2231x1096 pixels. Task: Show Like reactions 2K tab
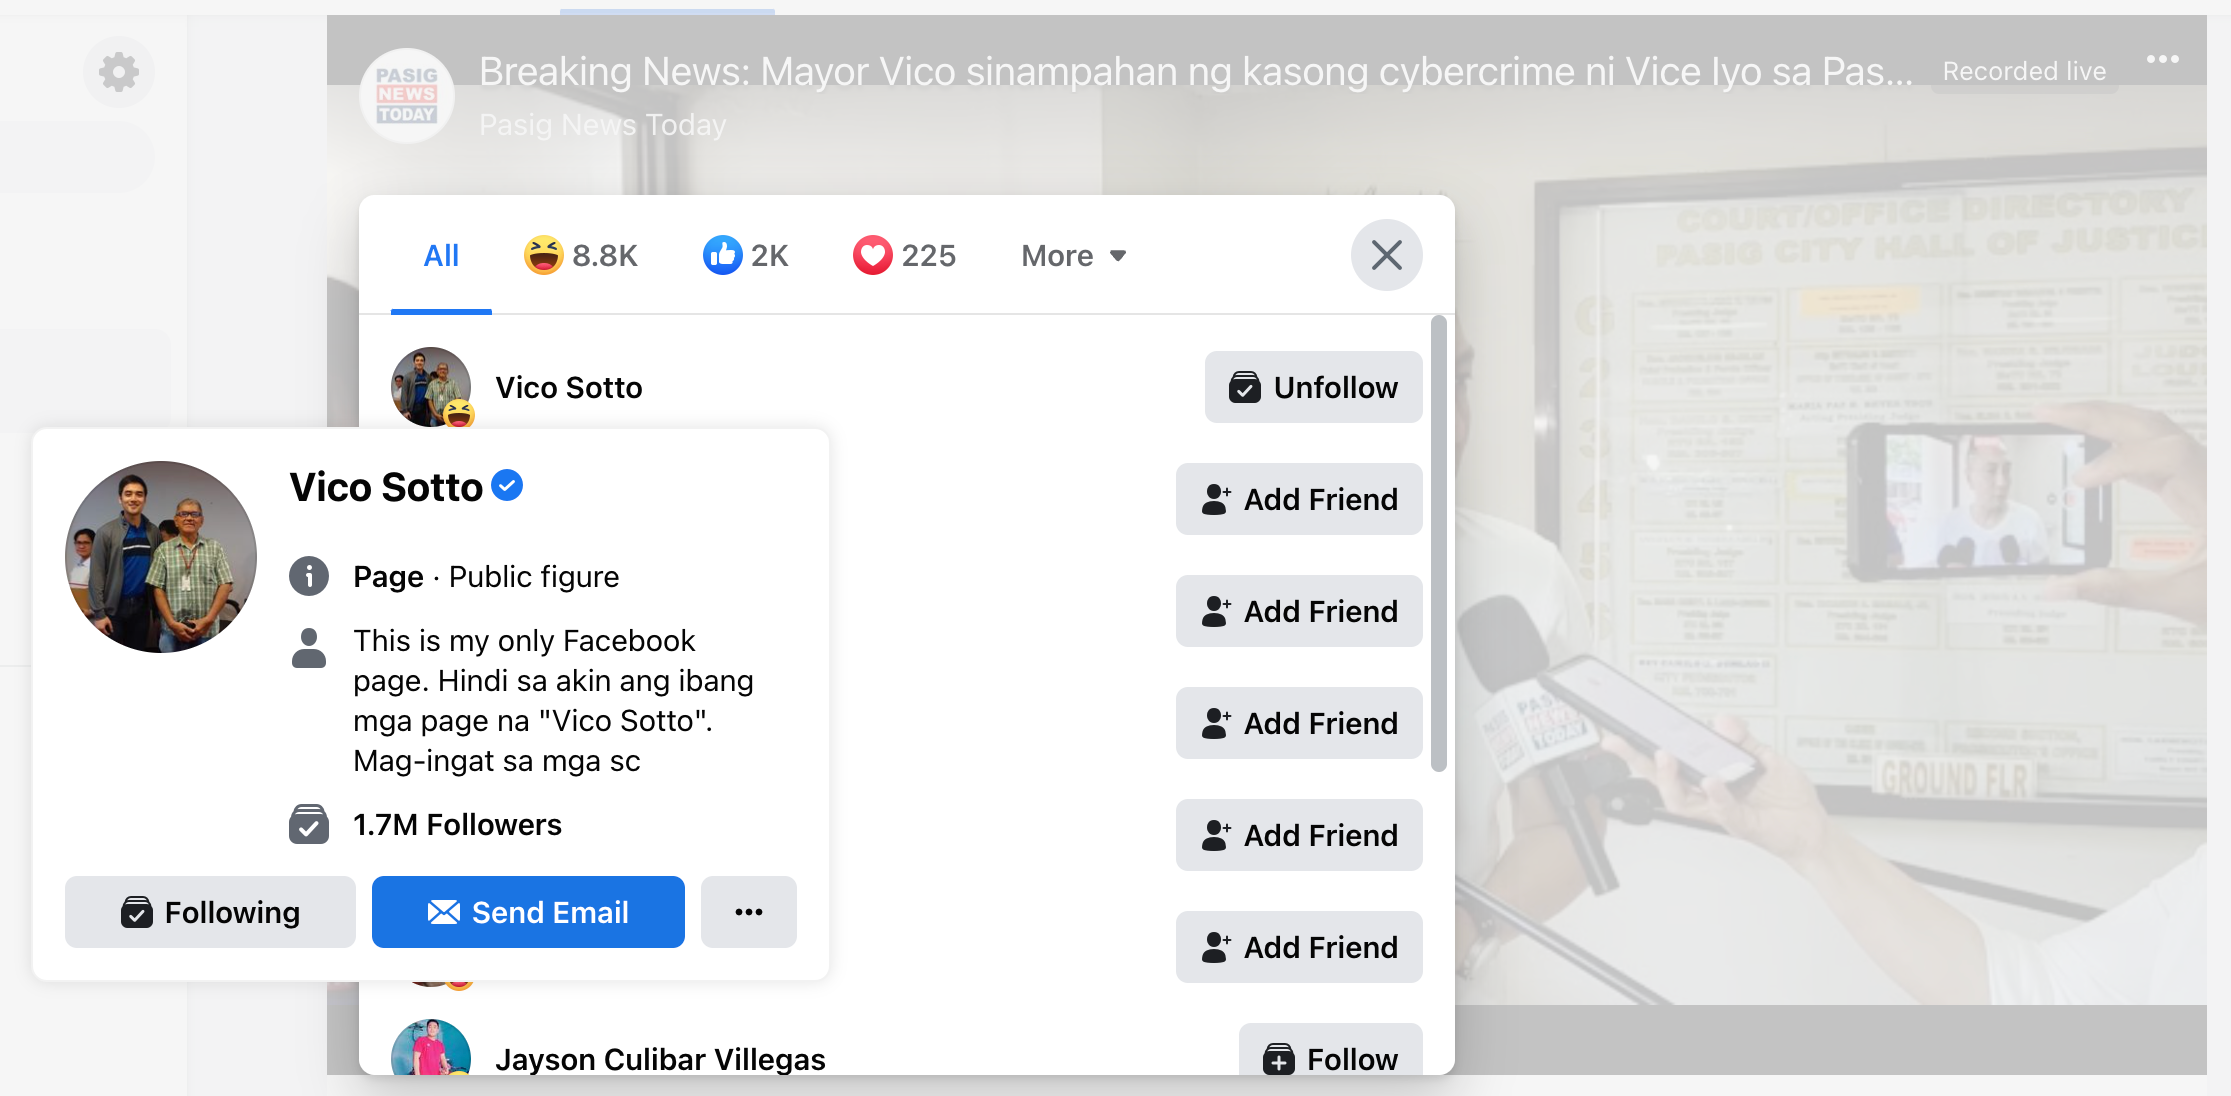746,256
